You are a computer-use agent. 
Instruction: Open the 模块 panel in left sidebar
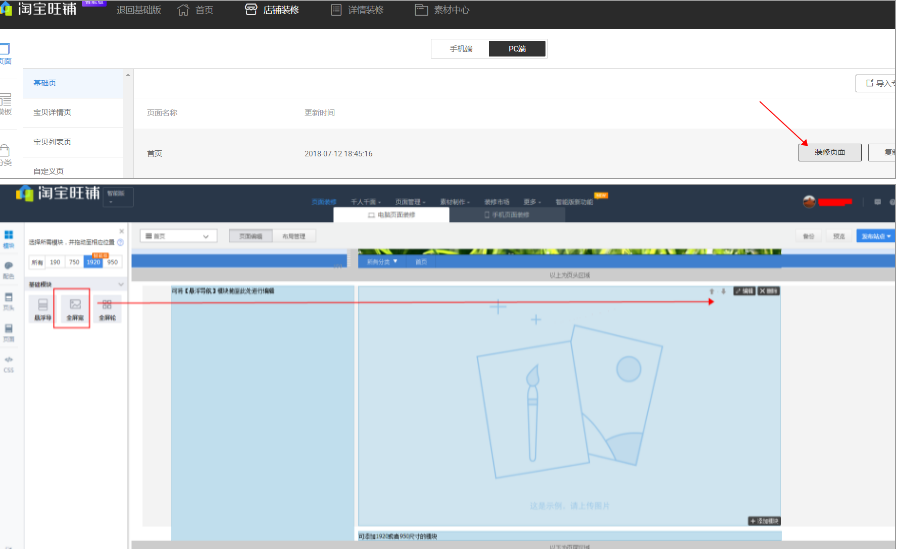tap(9, 238)
